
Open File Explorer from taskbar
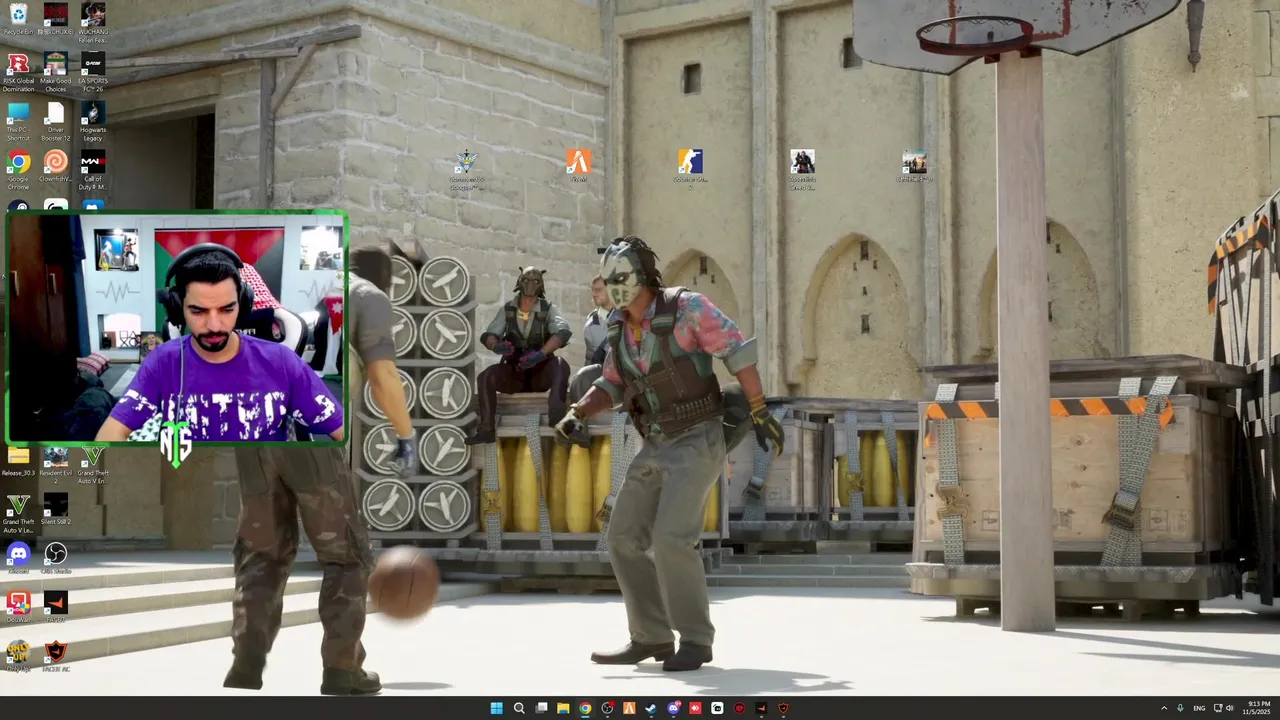(x=563, y=708)
